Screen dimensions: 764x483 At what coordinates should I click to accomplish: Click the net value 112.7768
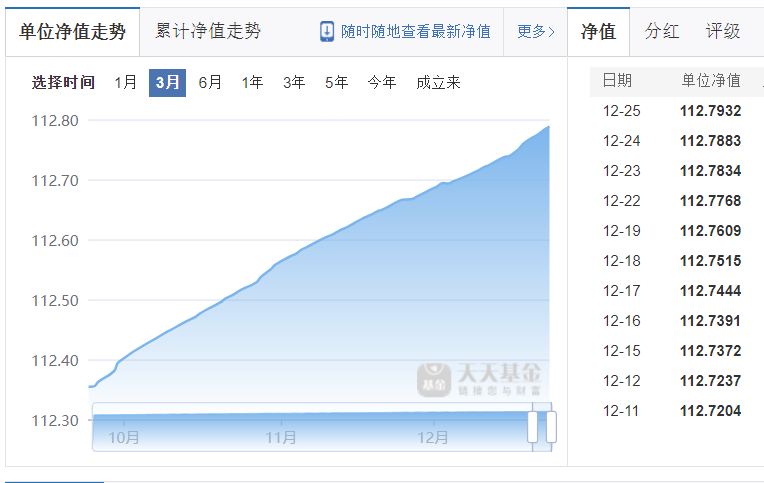(x=710, y=201)
